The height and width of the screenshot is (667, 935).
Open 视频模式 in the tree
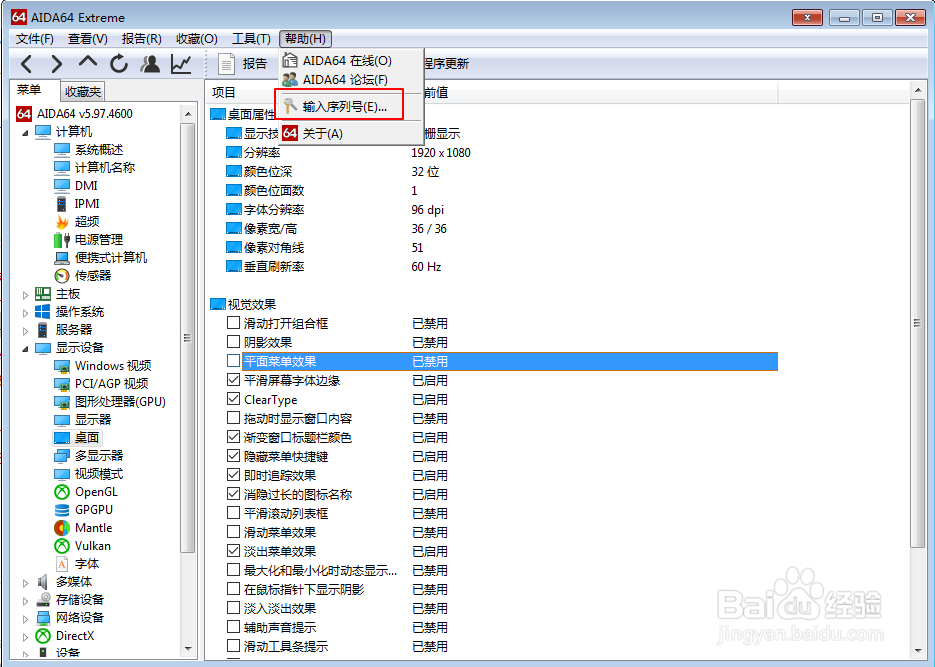click(88, 474)
